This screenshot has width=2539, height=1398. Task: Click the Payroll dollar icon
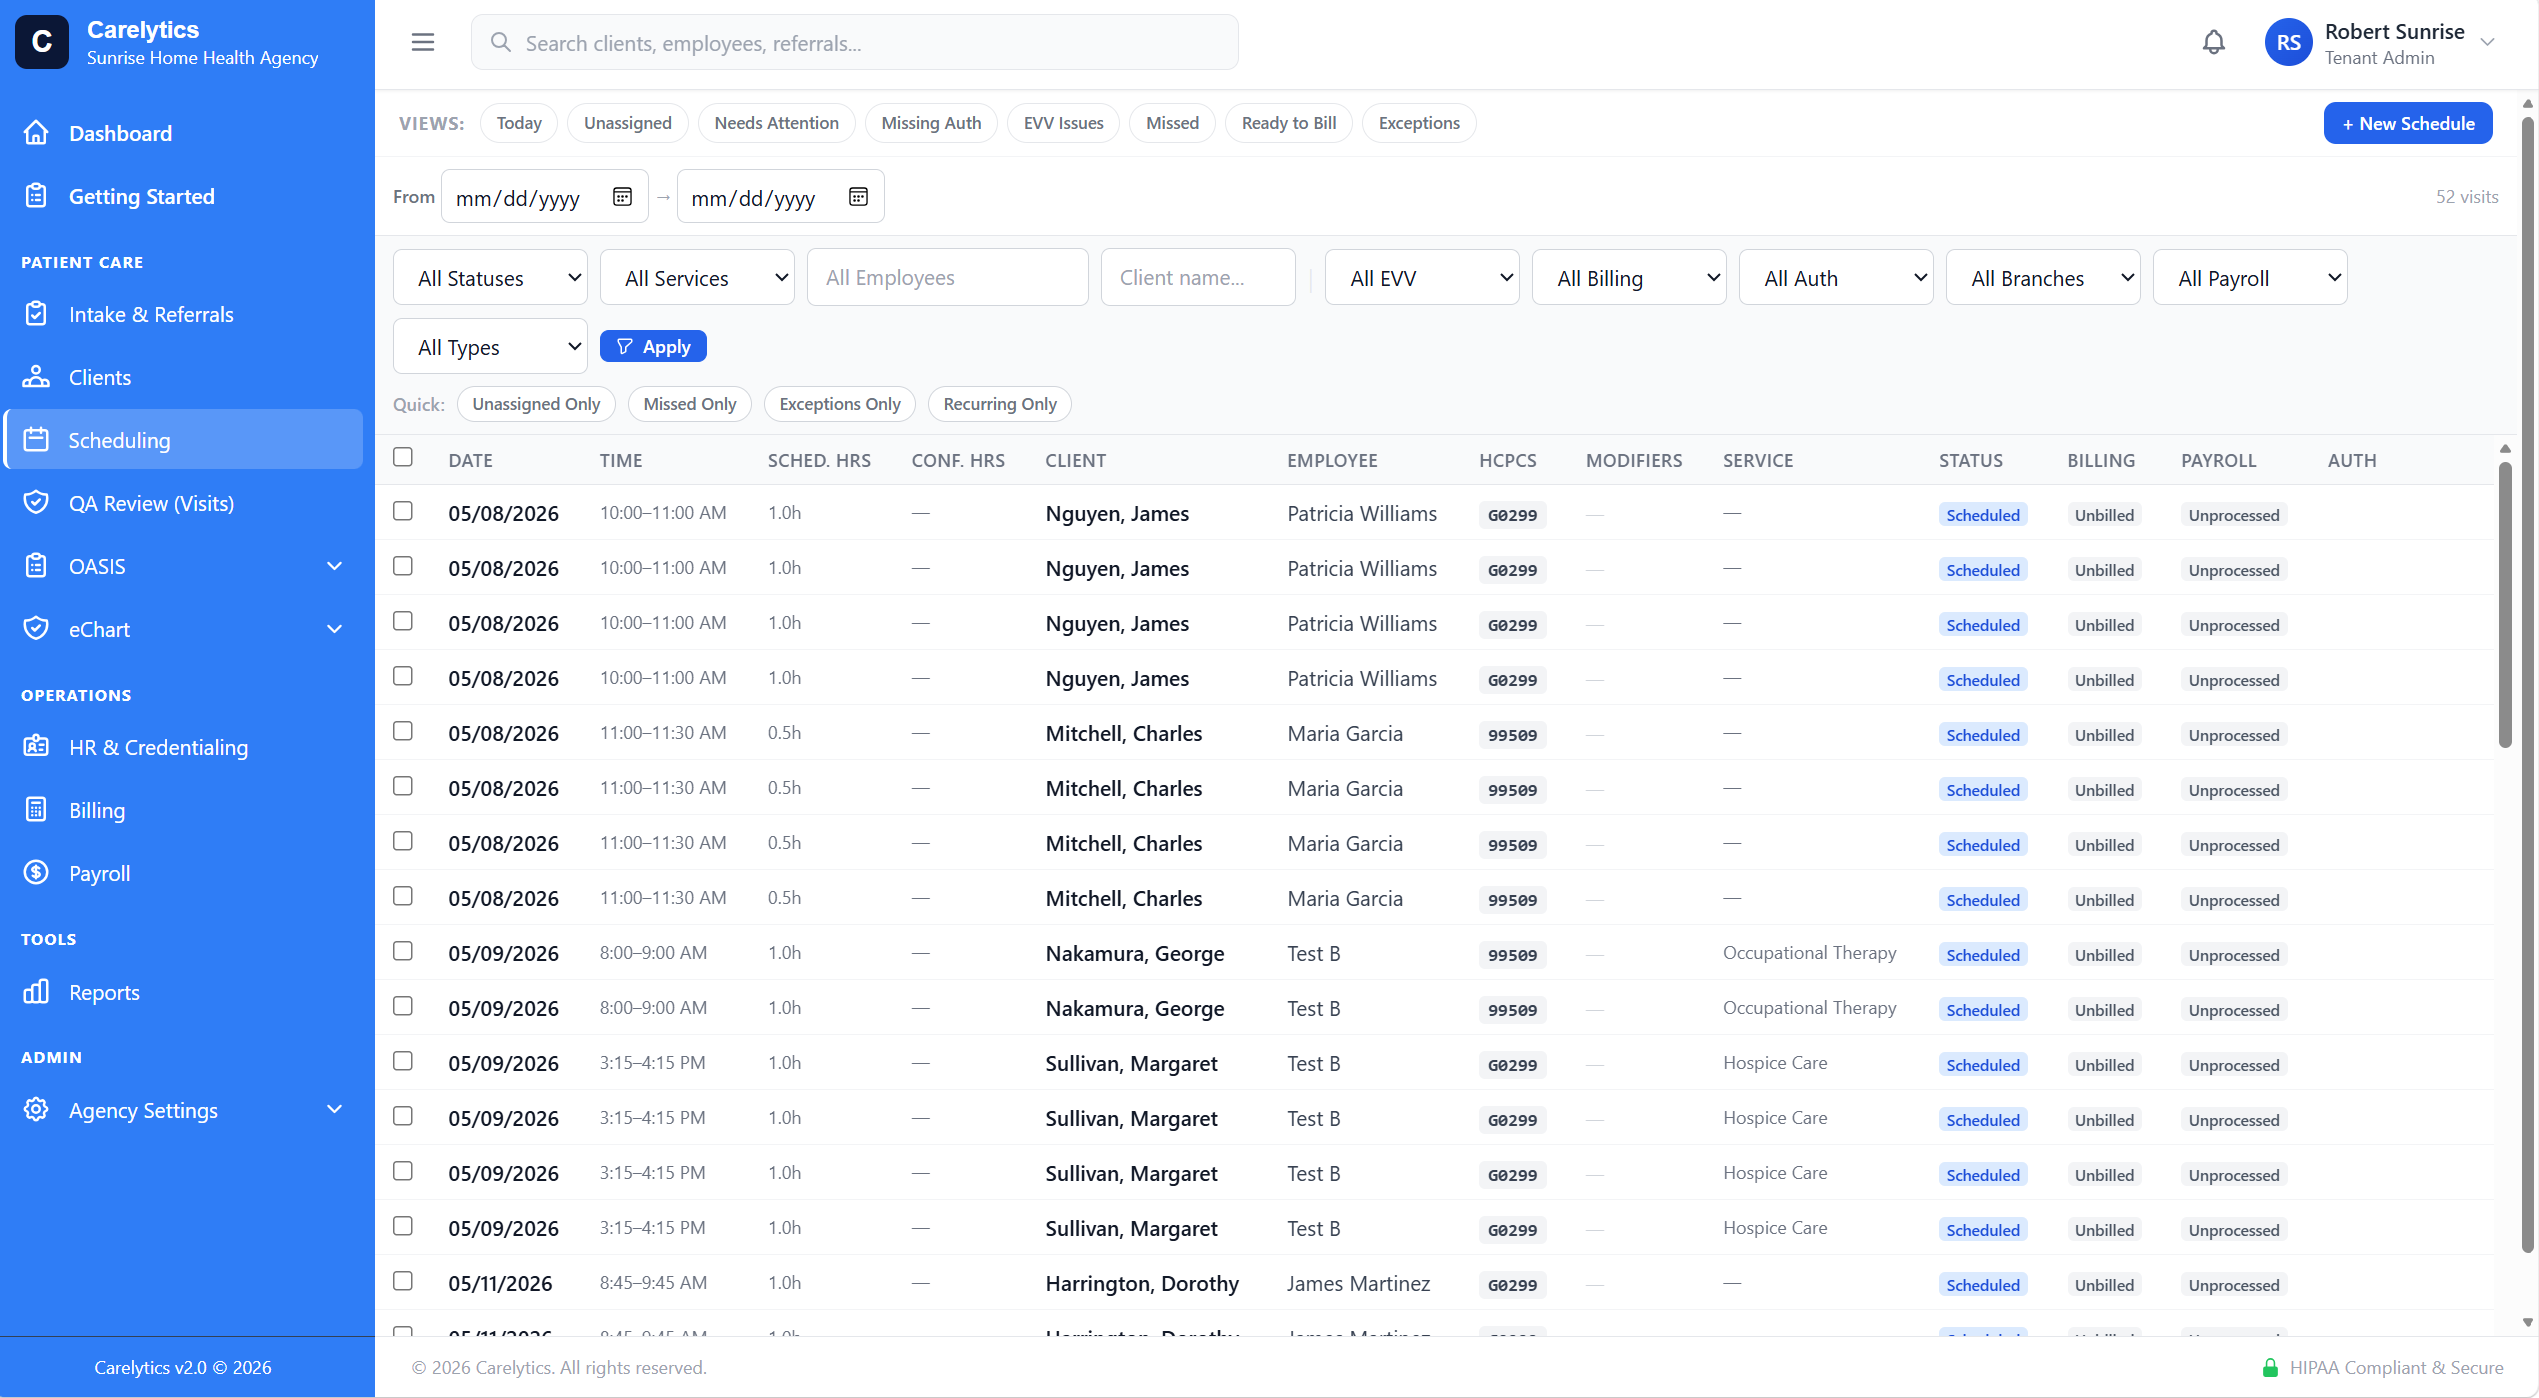pyautogui.click(x=36, y=873)
